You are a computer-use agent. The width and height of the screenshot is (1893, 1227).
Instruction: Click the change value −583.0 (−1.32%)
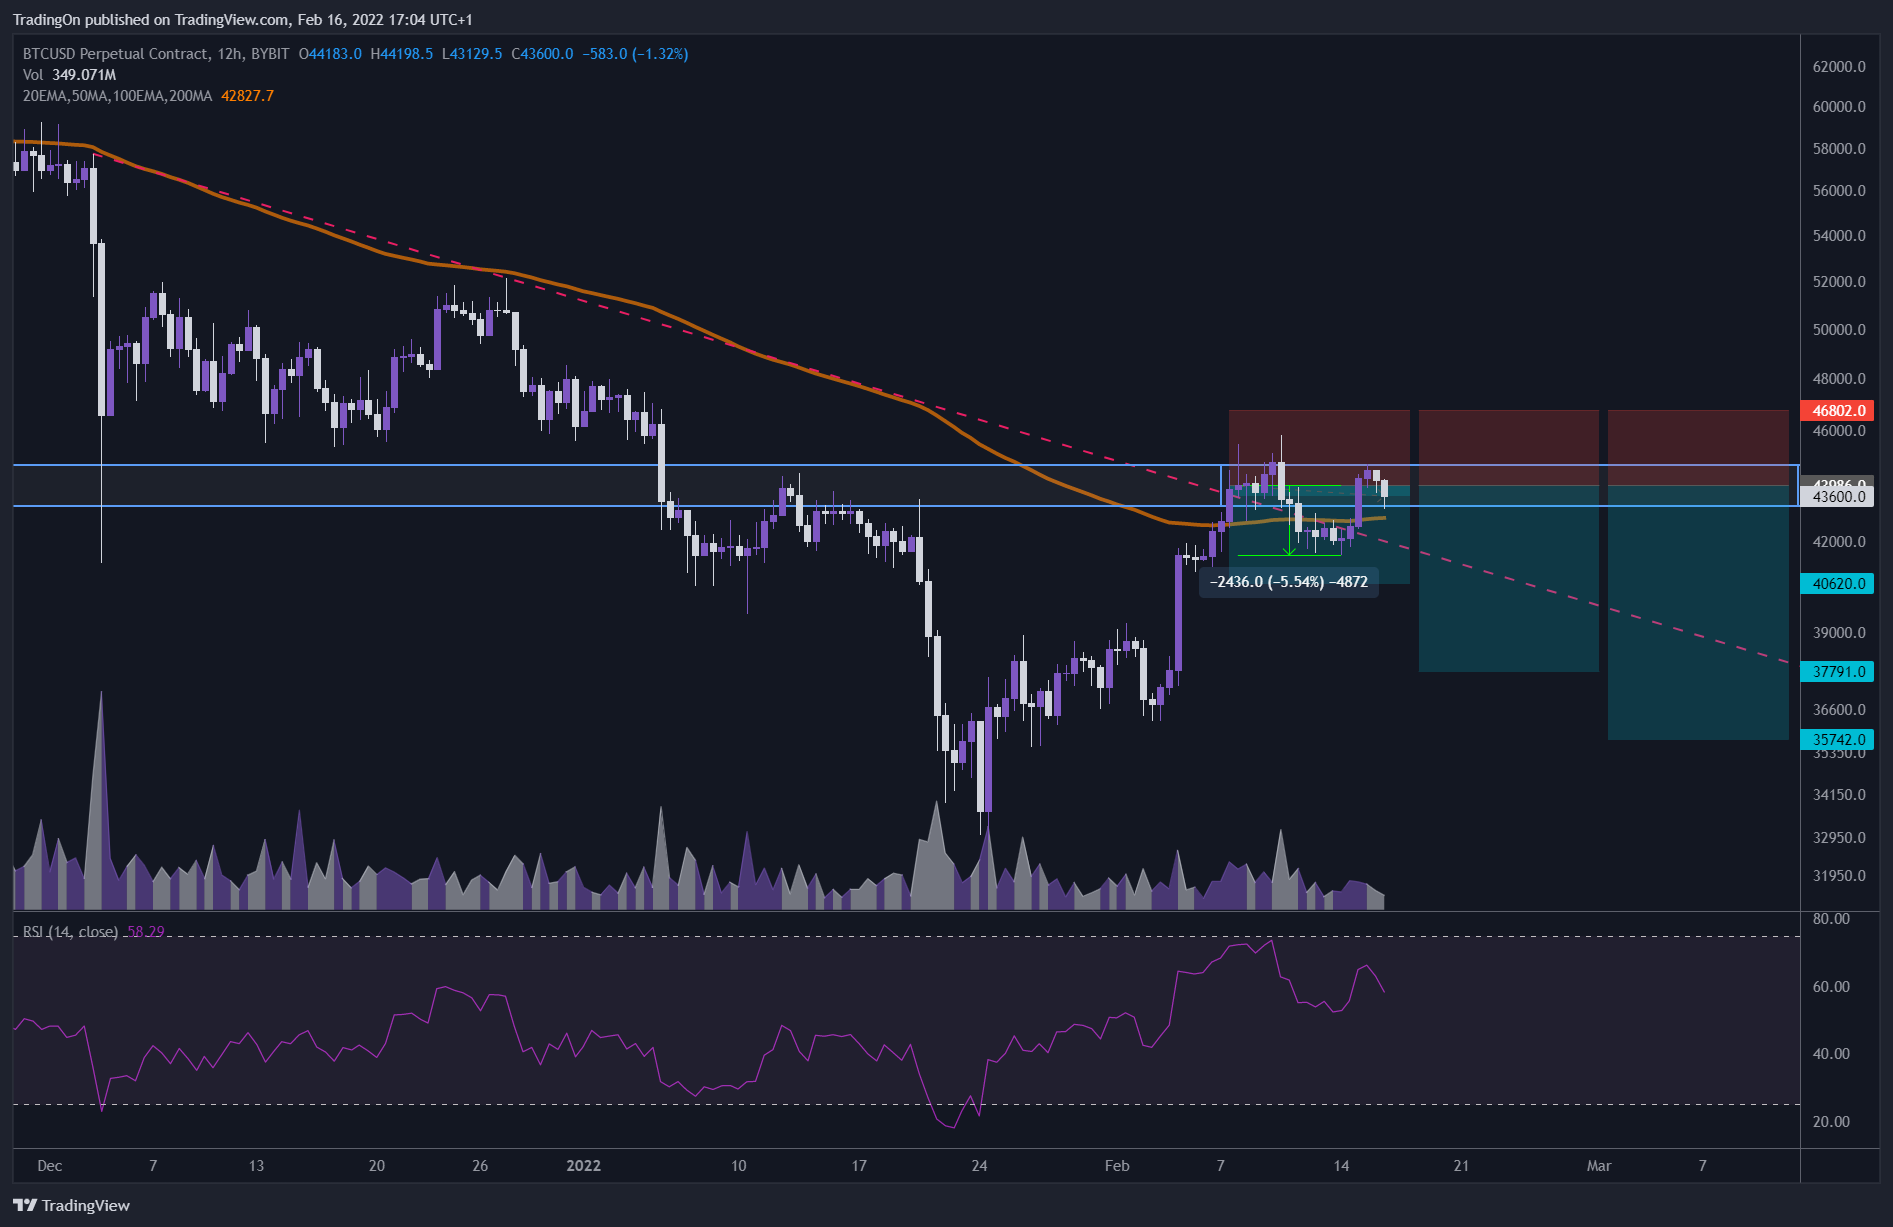(635, 54)
